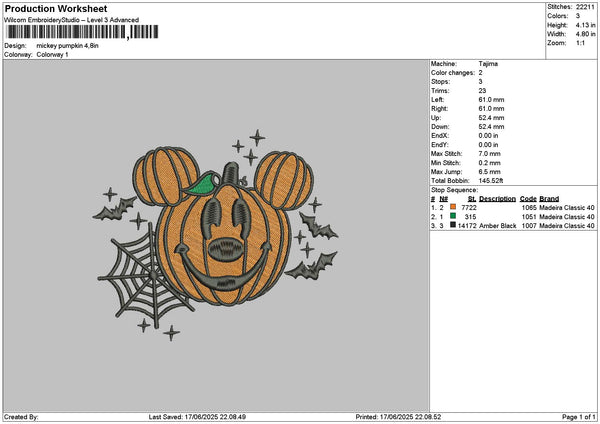The width and height of the screenshot is (600, 424).
Task: Click the 'St.' column header
Action: (x=472, y=199)
